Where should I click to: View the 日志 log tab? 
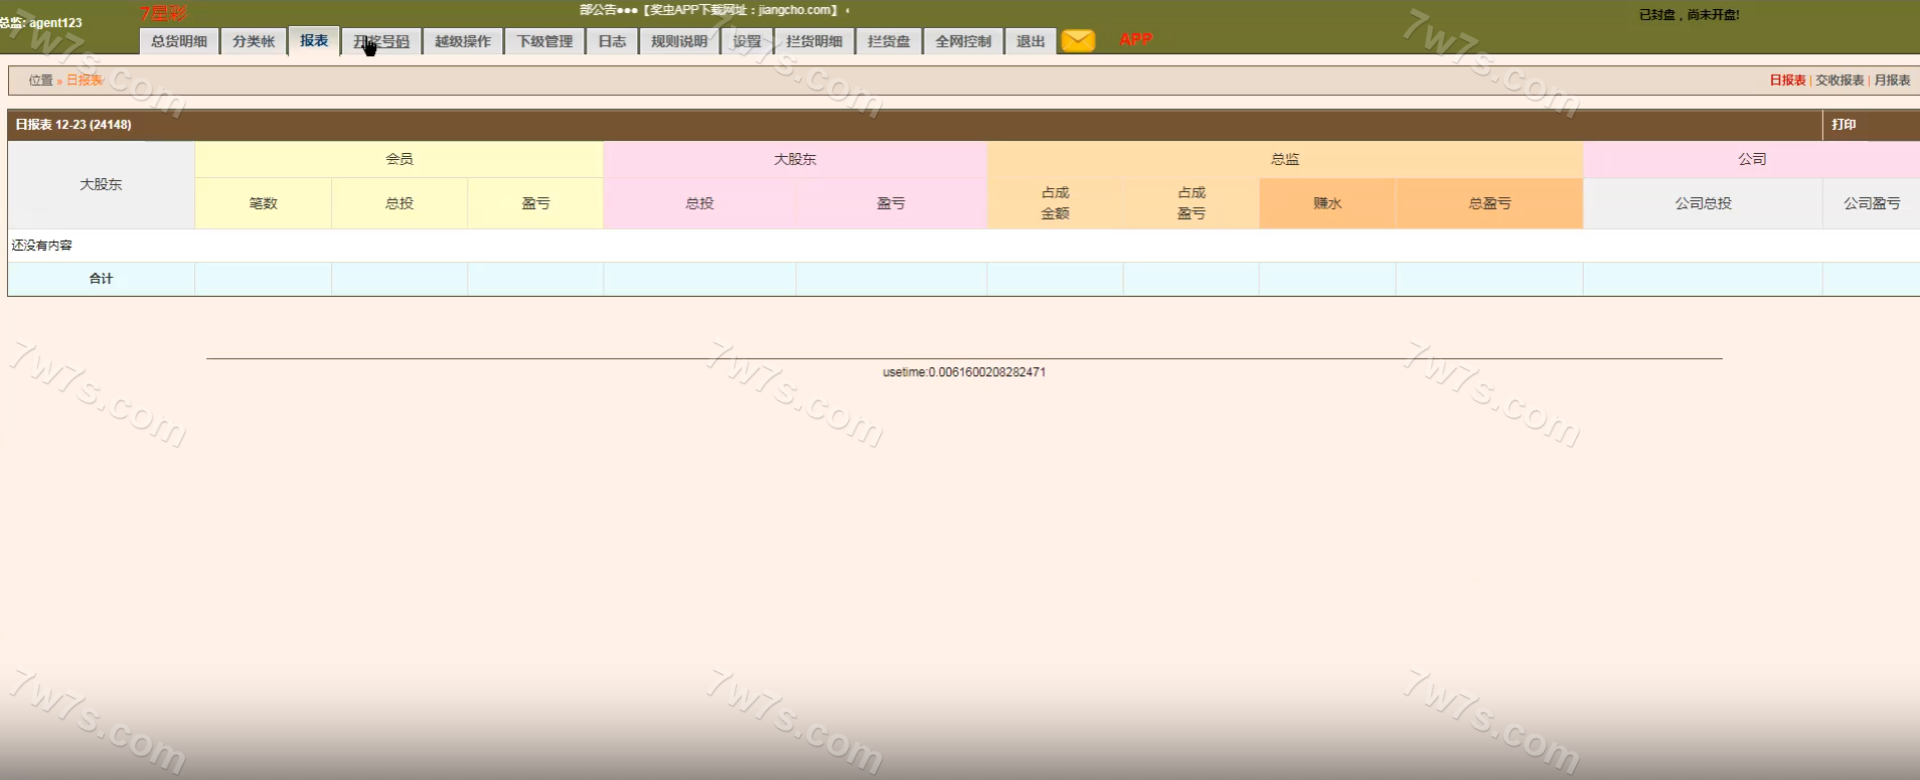point(612,41)
